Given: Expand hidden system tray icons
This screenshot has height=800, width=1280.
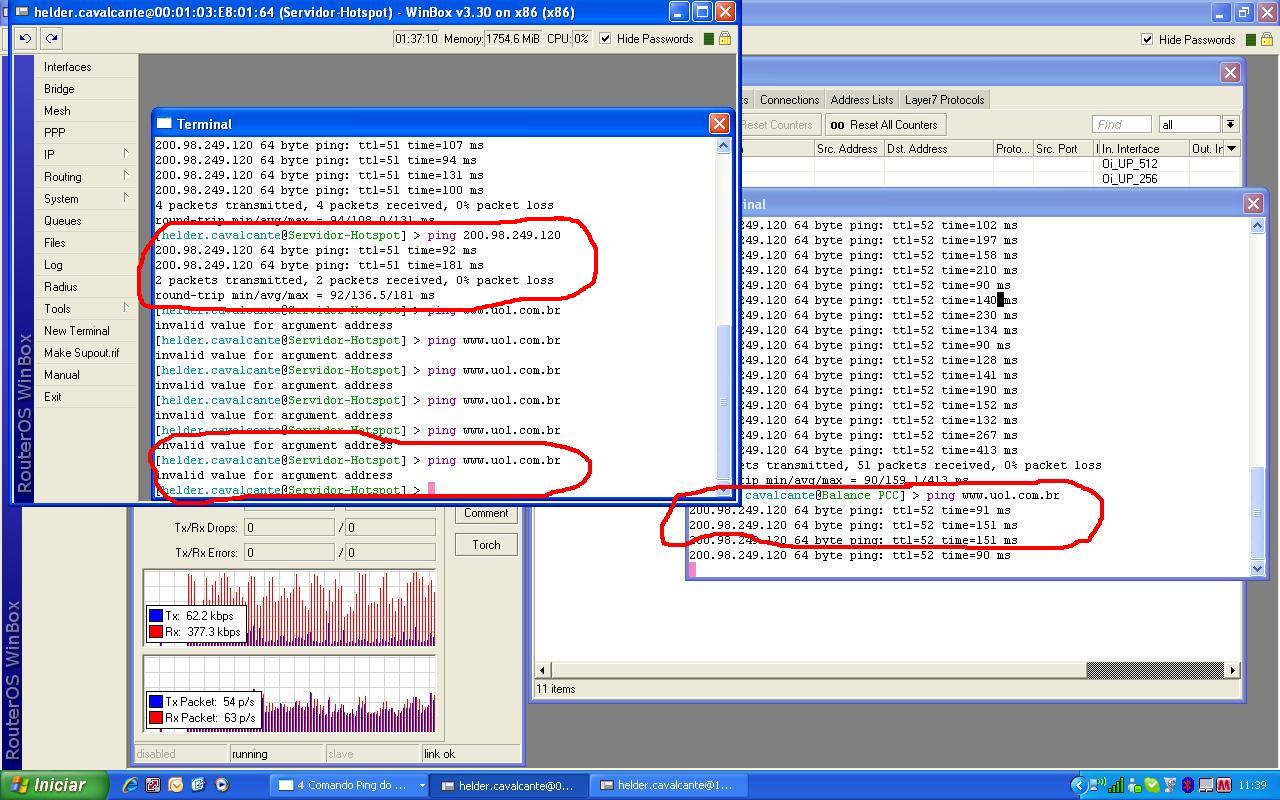Looking at the screenshot, I should point(1078,785).
